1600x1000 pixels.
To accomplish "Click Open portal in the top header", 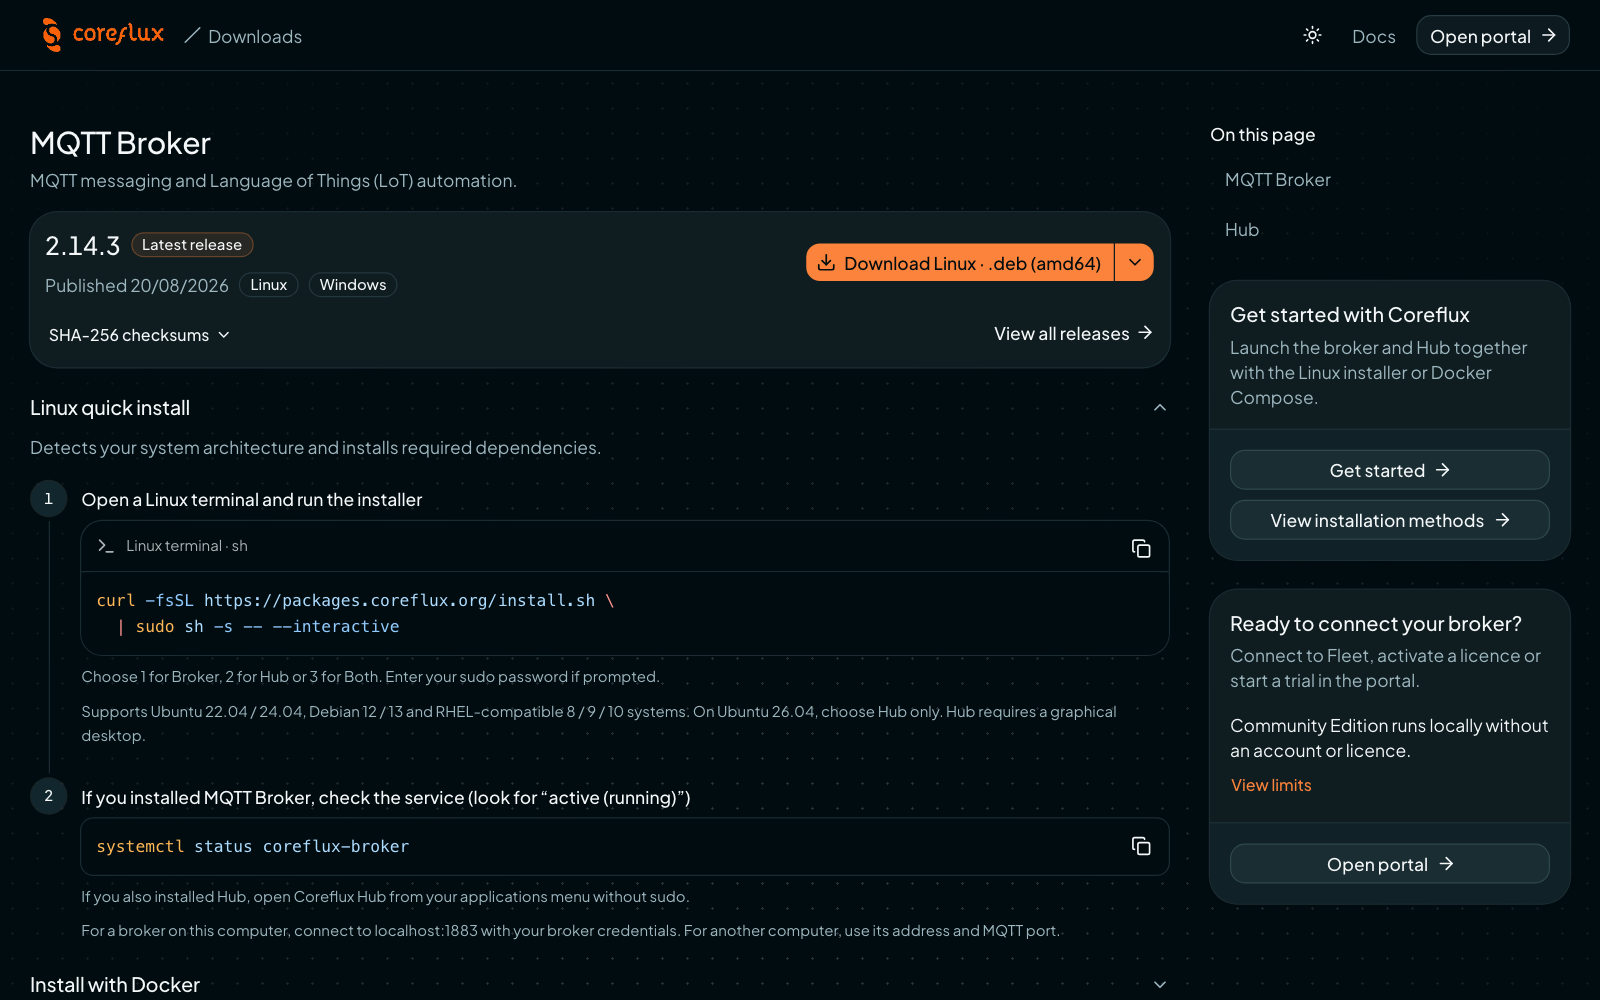I will point(1492,36).
